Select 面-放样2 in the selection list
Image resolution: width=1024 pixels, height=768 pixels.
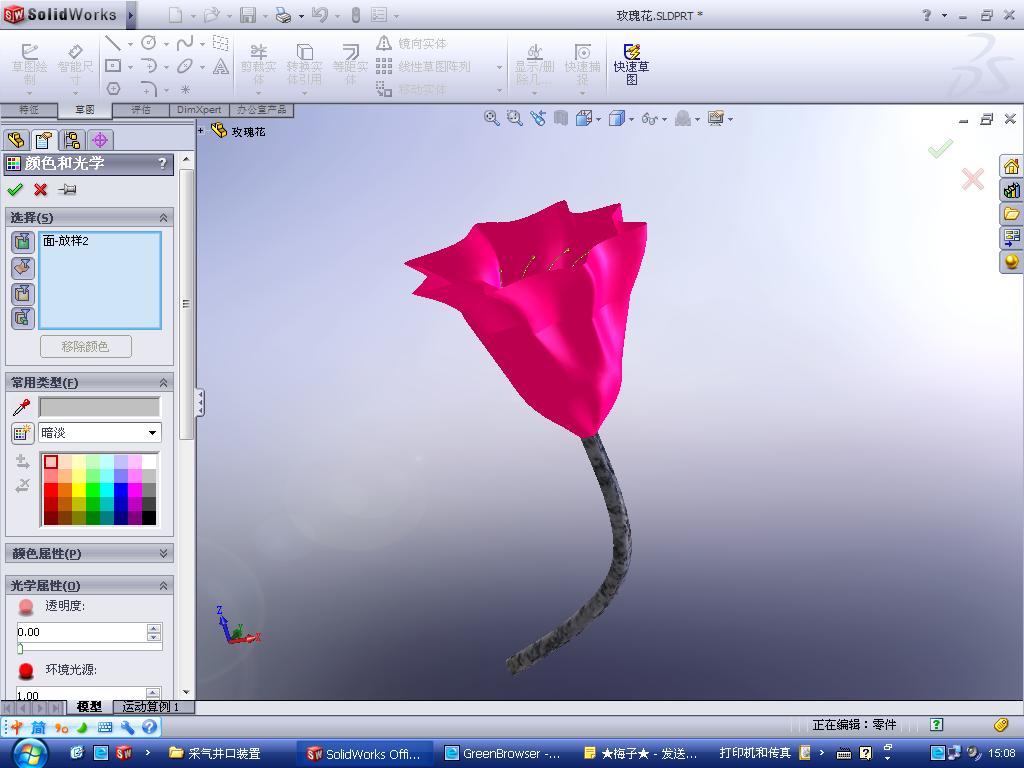click(x=66, y=241)
